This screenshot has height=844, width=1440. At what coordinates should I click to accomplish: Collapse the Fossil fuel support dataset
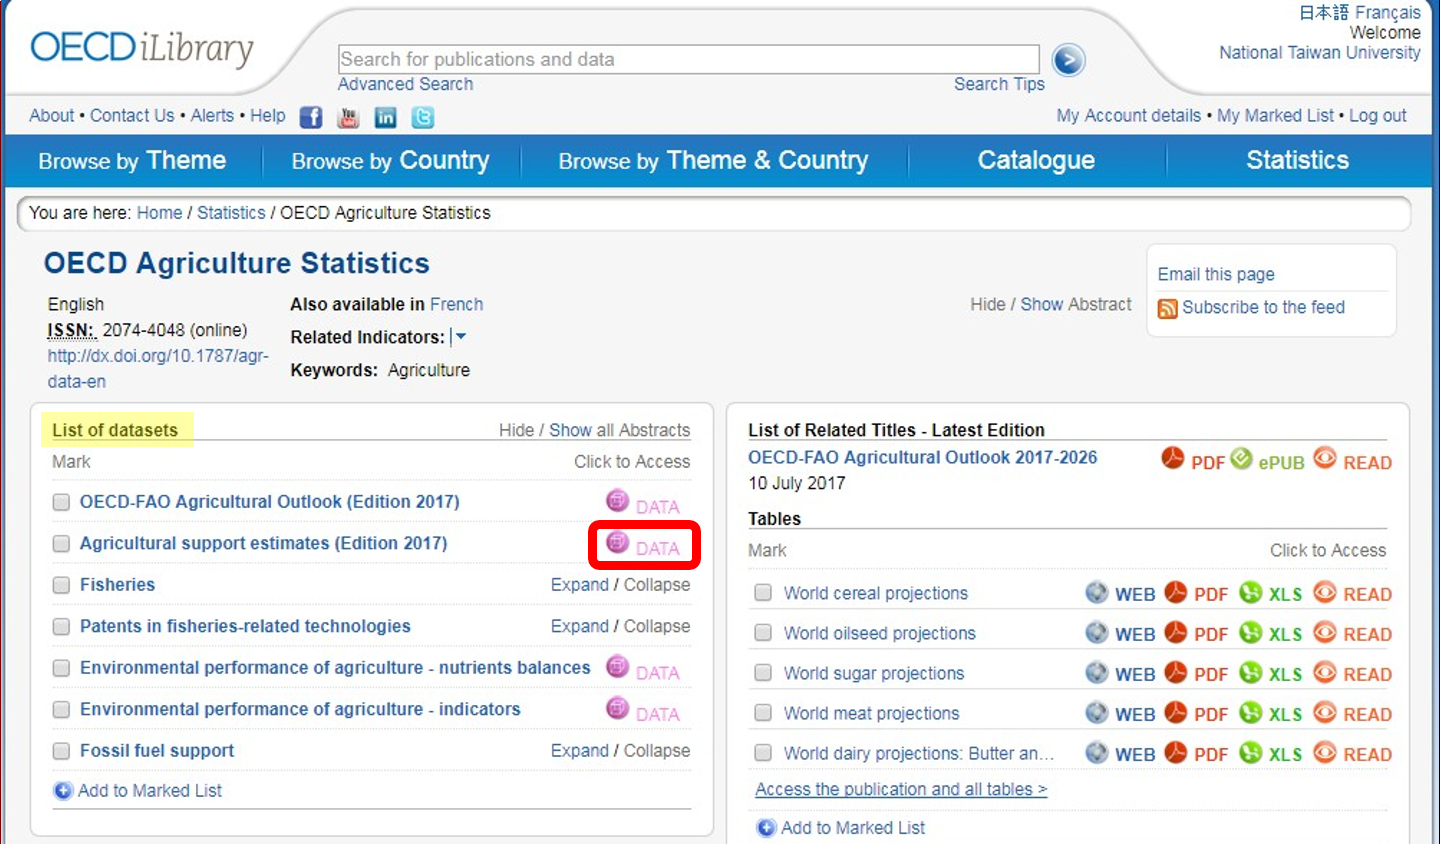coord(656,751)
